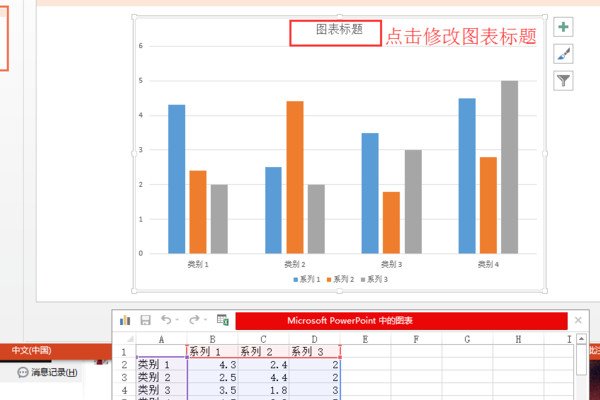Open redo history dropdown arrow
This screenshot has height=400, width=600.
[205, 320]
